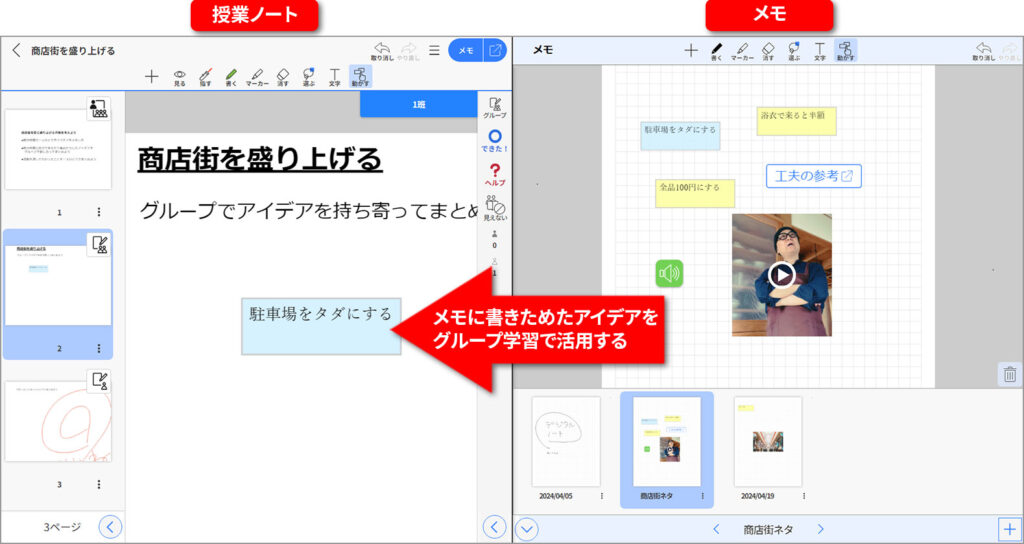Select the 文字 text tool in memo toolbar
Viewport: 1024px width, 544px height.
tap(819, 51)
